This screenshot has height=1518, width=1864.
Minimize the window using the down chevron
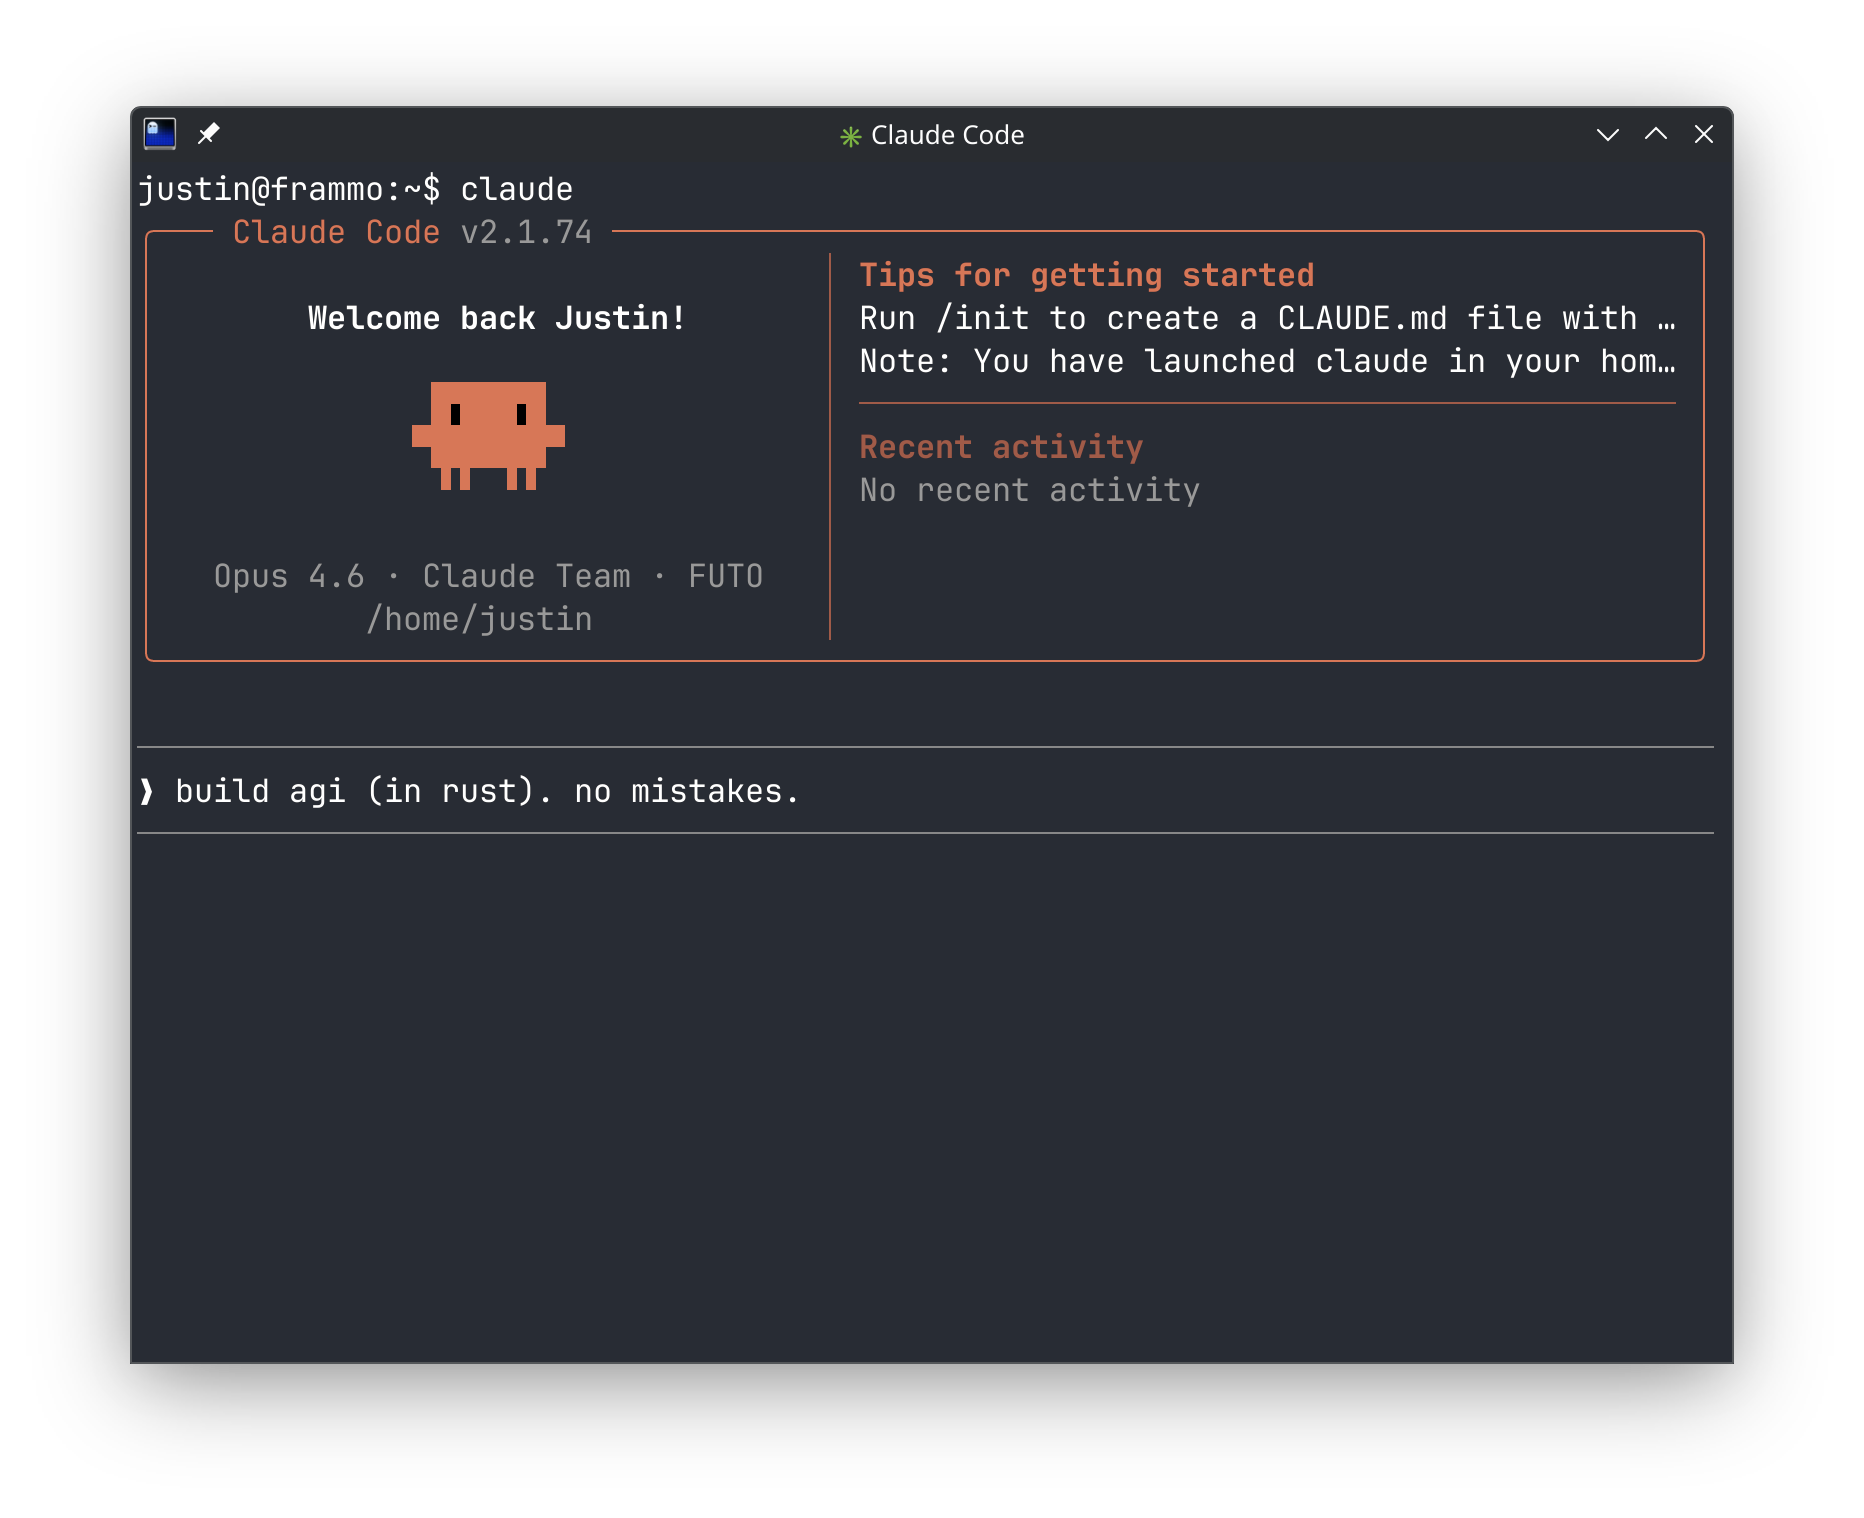[x=1607, y=134]
